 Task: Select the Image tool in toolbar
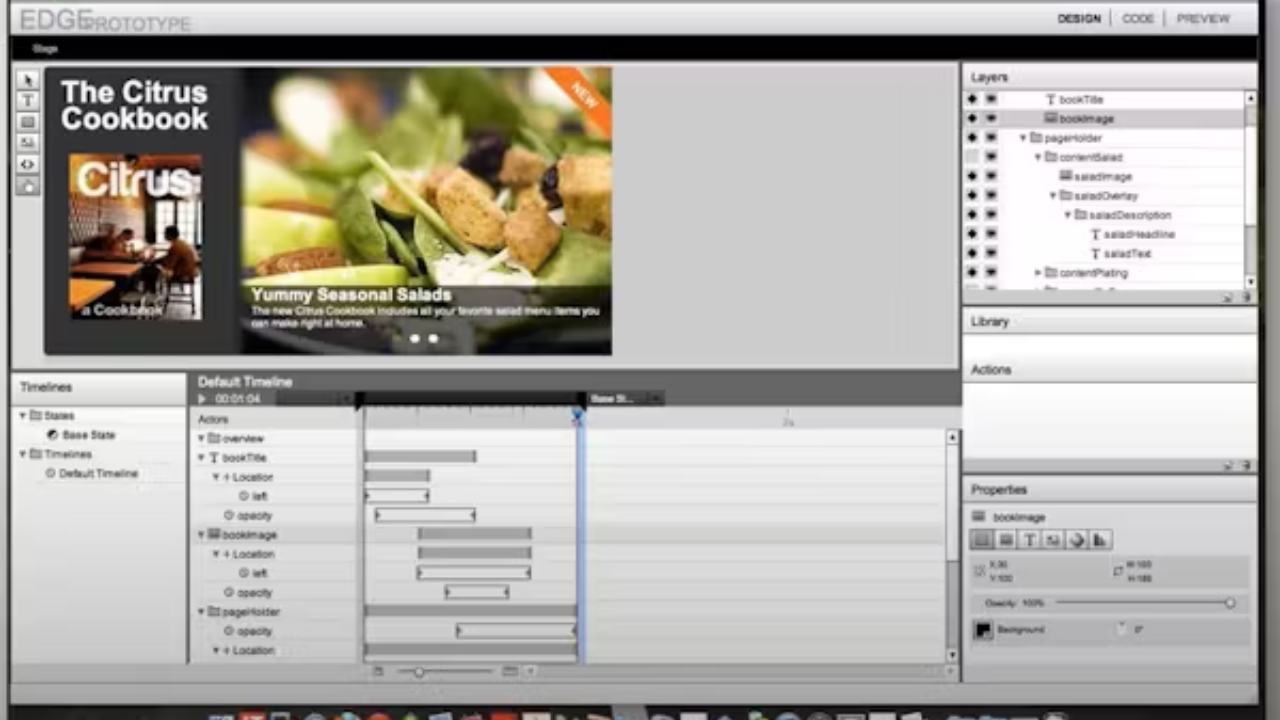(x=28, y=143)
